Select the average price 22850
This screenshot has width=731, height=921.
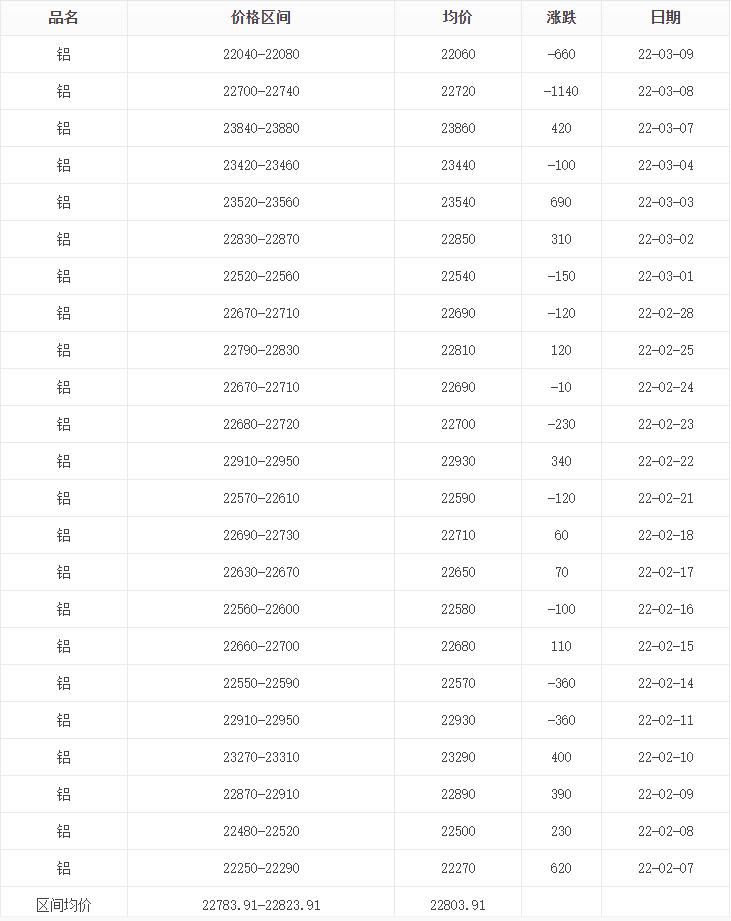458,240
